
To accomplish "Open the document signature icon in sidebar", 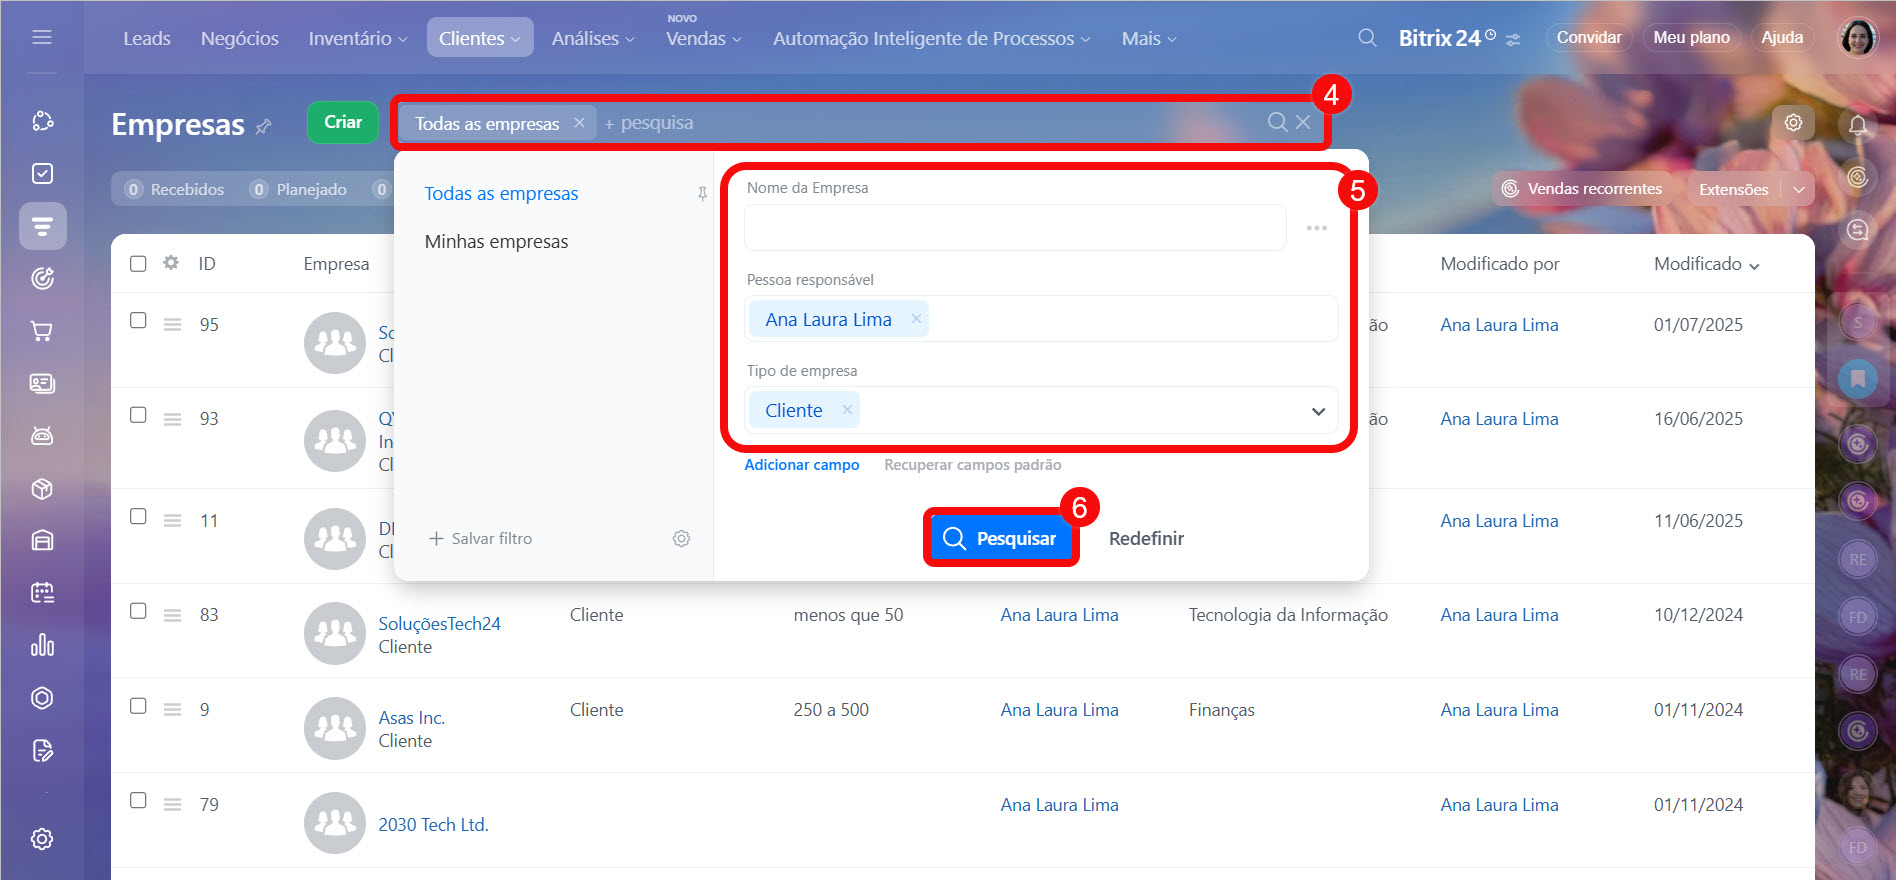I will click(x=42, y=750).
